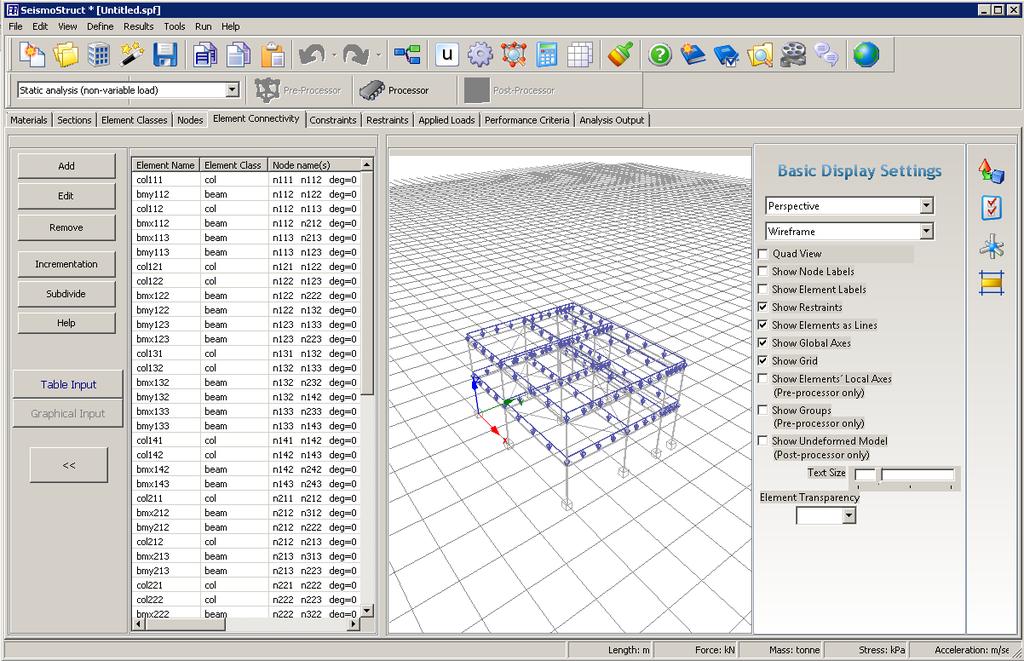Click the tree diagram toolbar icon
1024x661 pixels.
coord(407,54)
